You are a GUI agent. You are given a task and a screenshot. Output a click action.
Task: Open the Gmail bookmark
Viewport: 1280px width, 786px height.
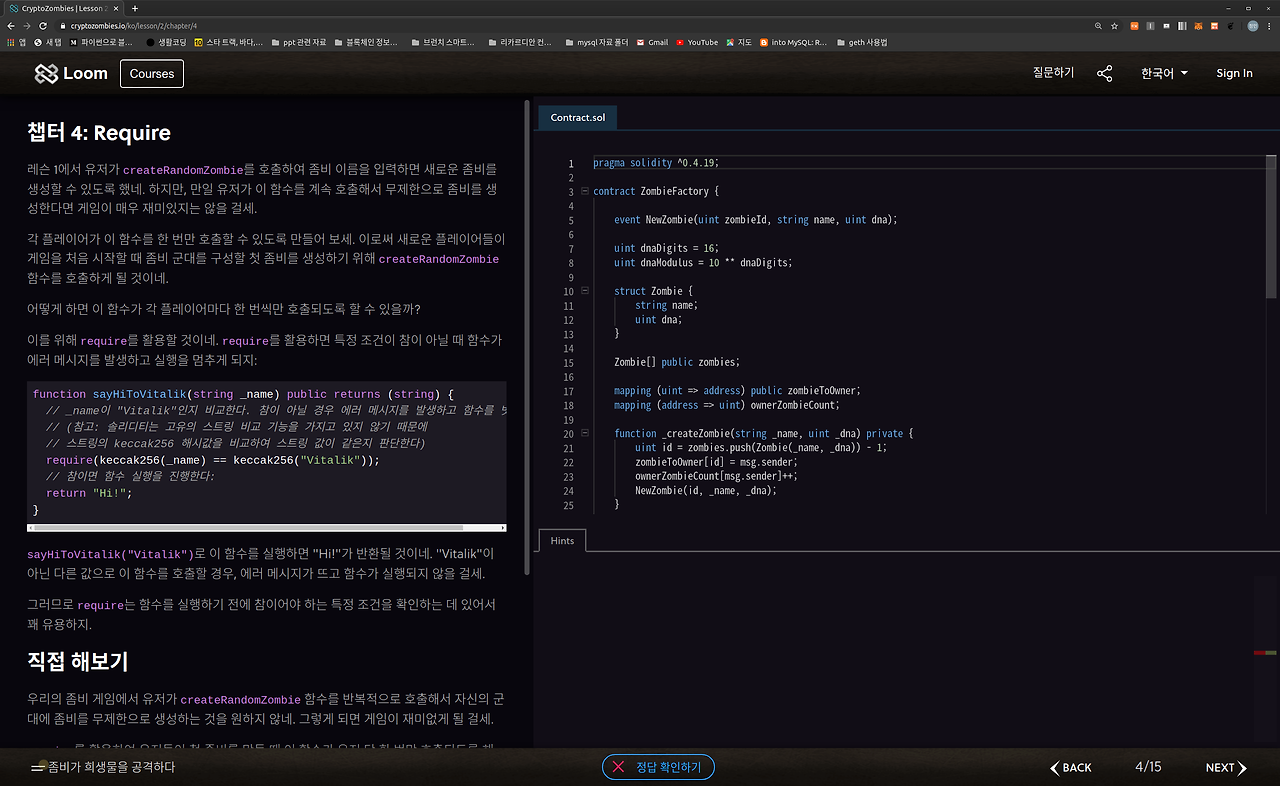point(653,42)
